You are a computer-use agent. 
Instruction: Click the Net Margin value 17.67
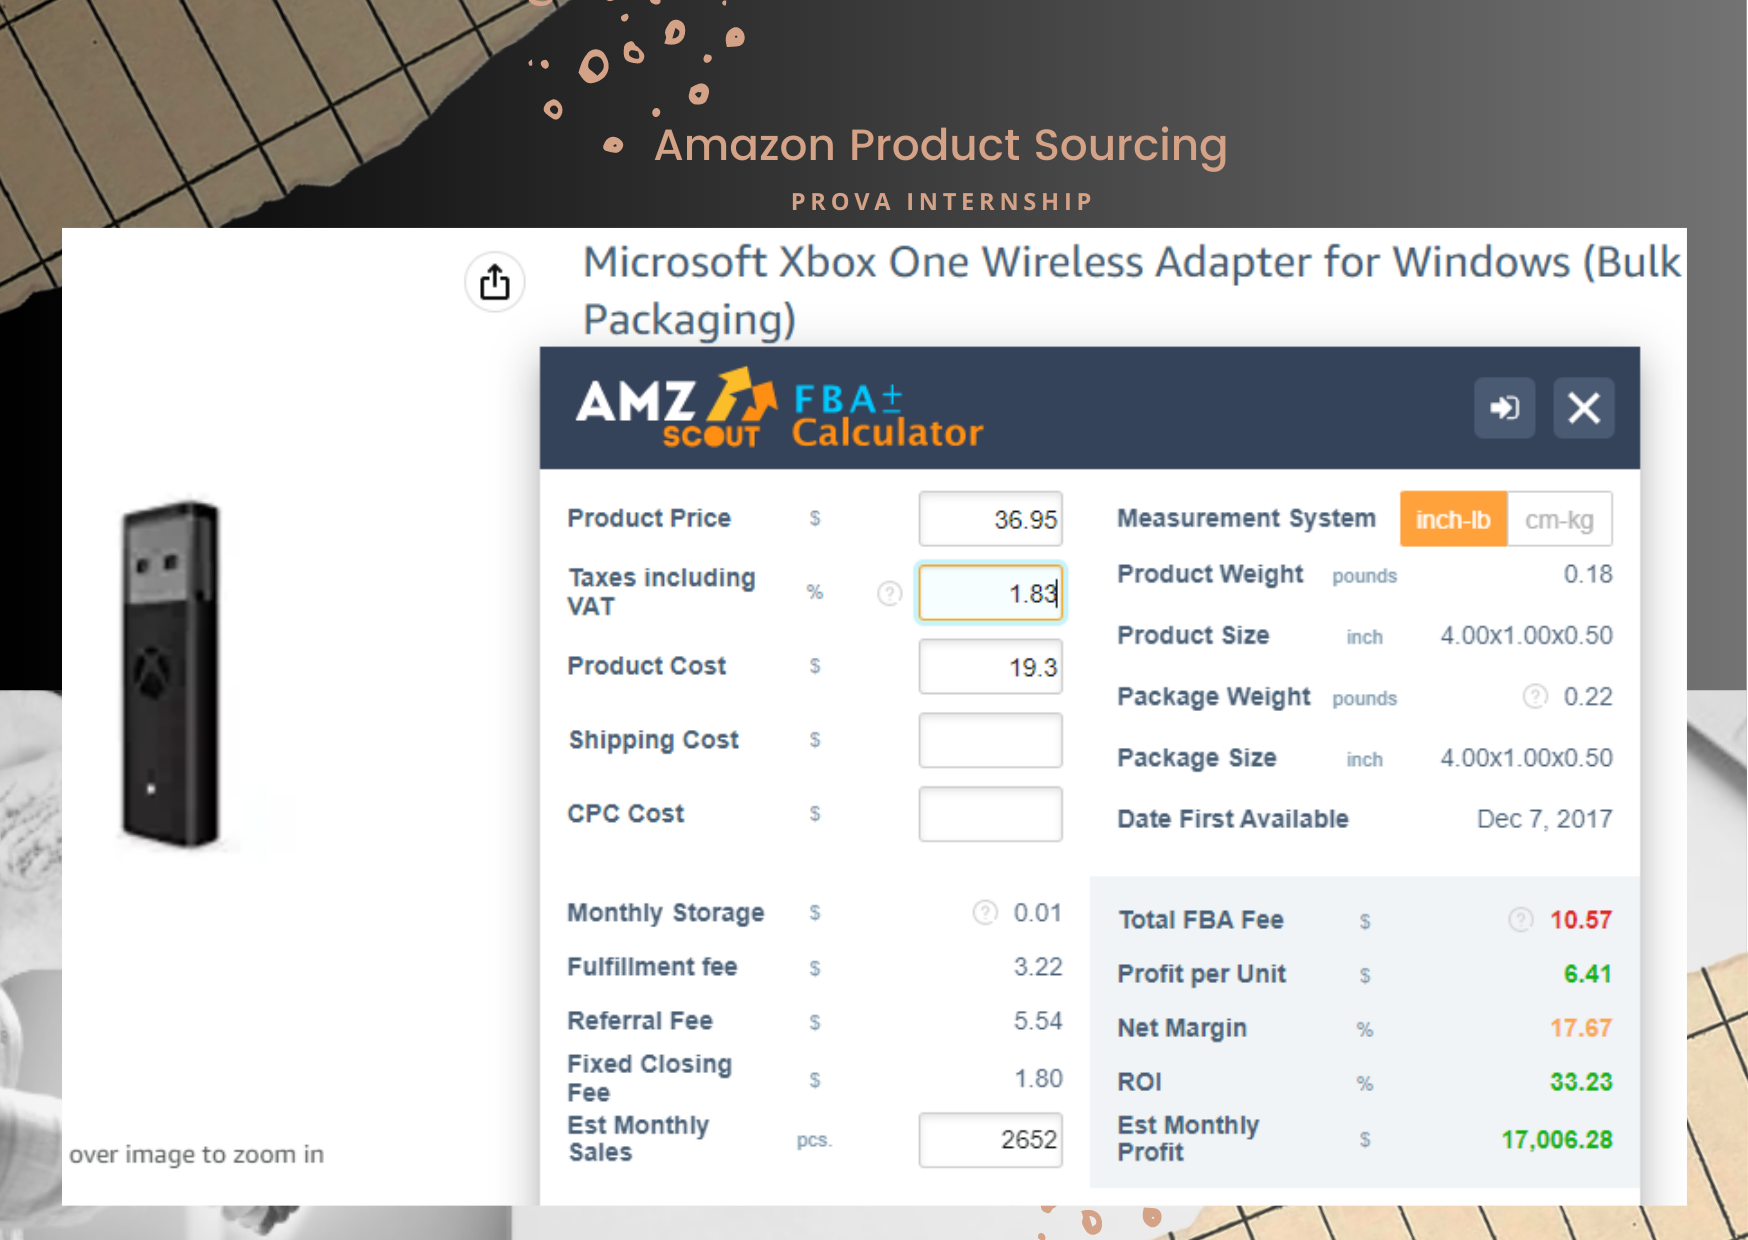tap(1581, 1027)
